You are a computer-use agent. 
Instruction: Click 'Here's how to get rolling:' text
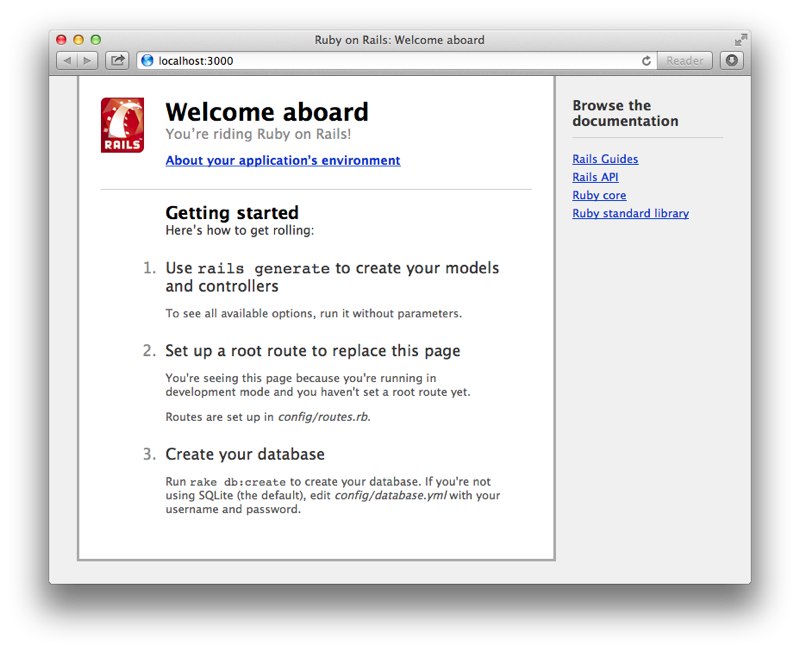click(x=240, y=231)
